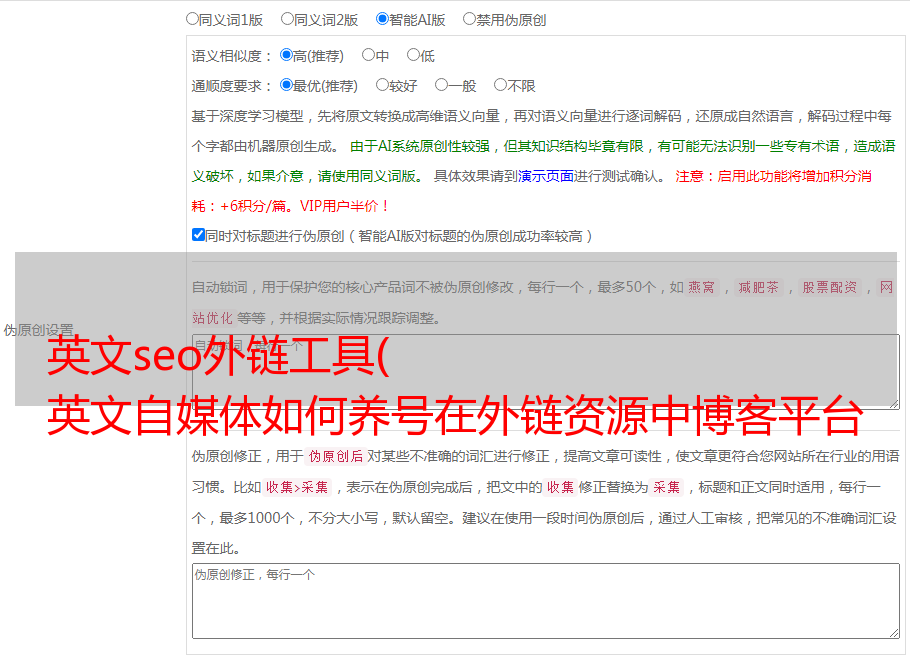Set 通顺度要求 to 不限

[x=500, y=85]
